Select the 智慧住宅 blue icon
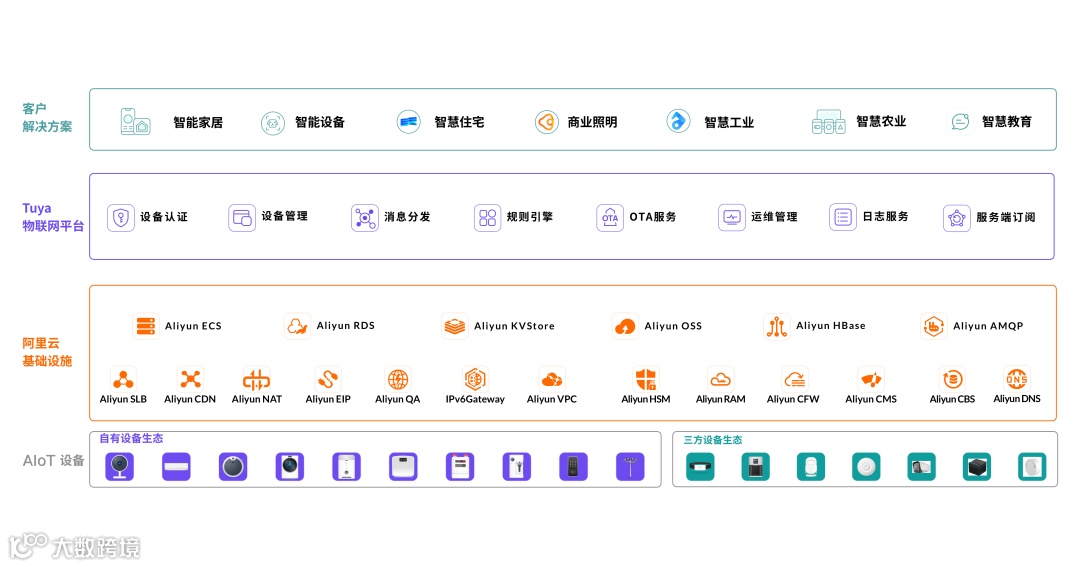The height and width of the screenshot is (567, 1080). pos(408,122)
